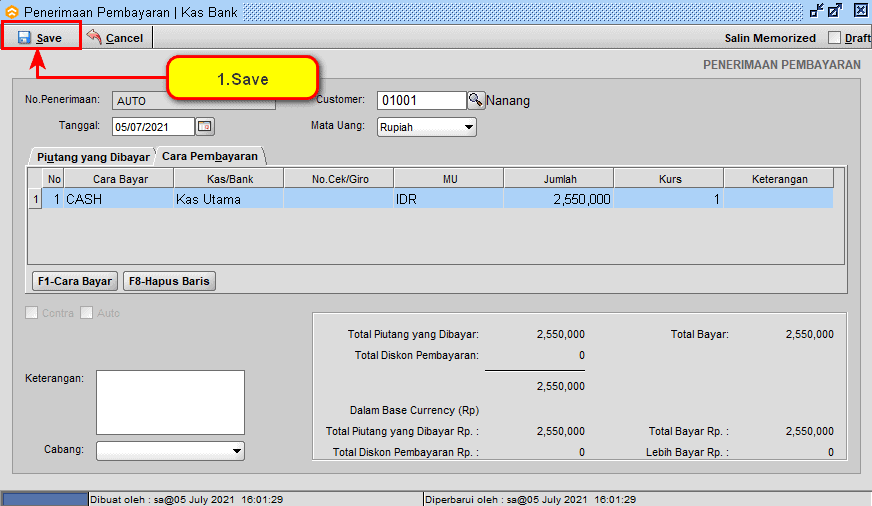Click the customer search magnifier icon
Screen dimensions: 872x506
tap(475, 100)
